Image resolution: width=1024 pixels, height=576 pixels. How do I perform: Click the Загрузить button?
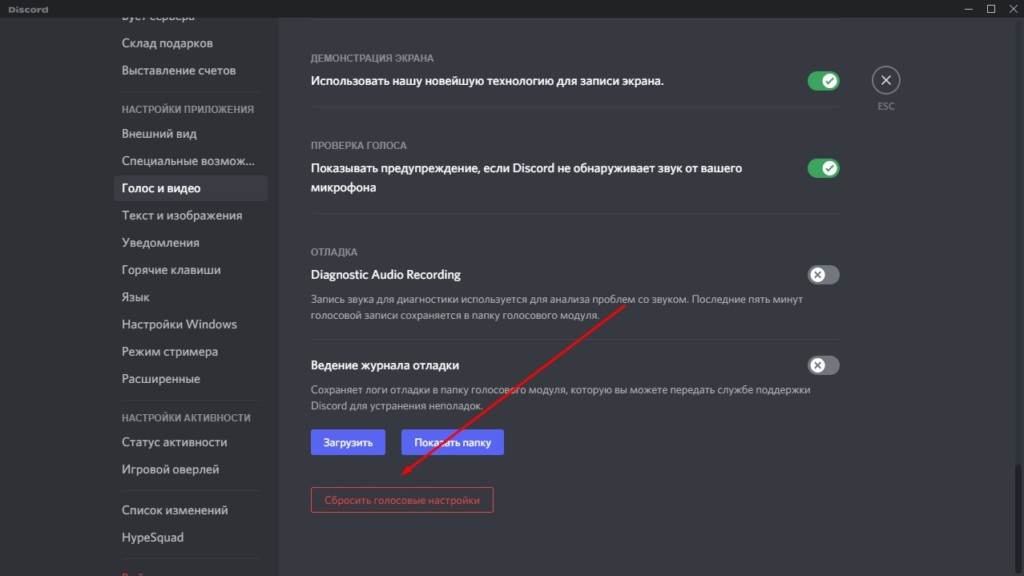(348, 442)
